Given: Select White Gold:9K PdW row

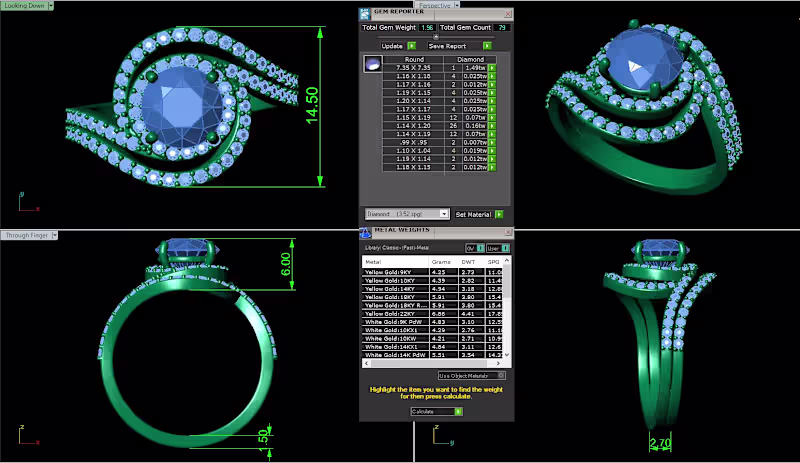Looking at the screenshot, I should tap(432, 322).
